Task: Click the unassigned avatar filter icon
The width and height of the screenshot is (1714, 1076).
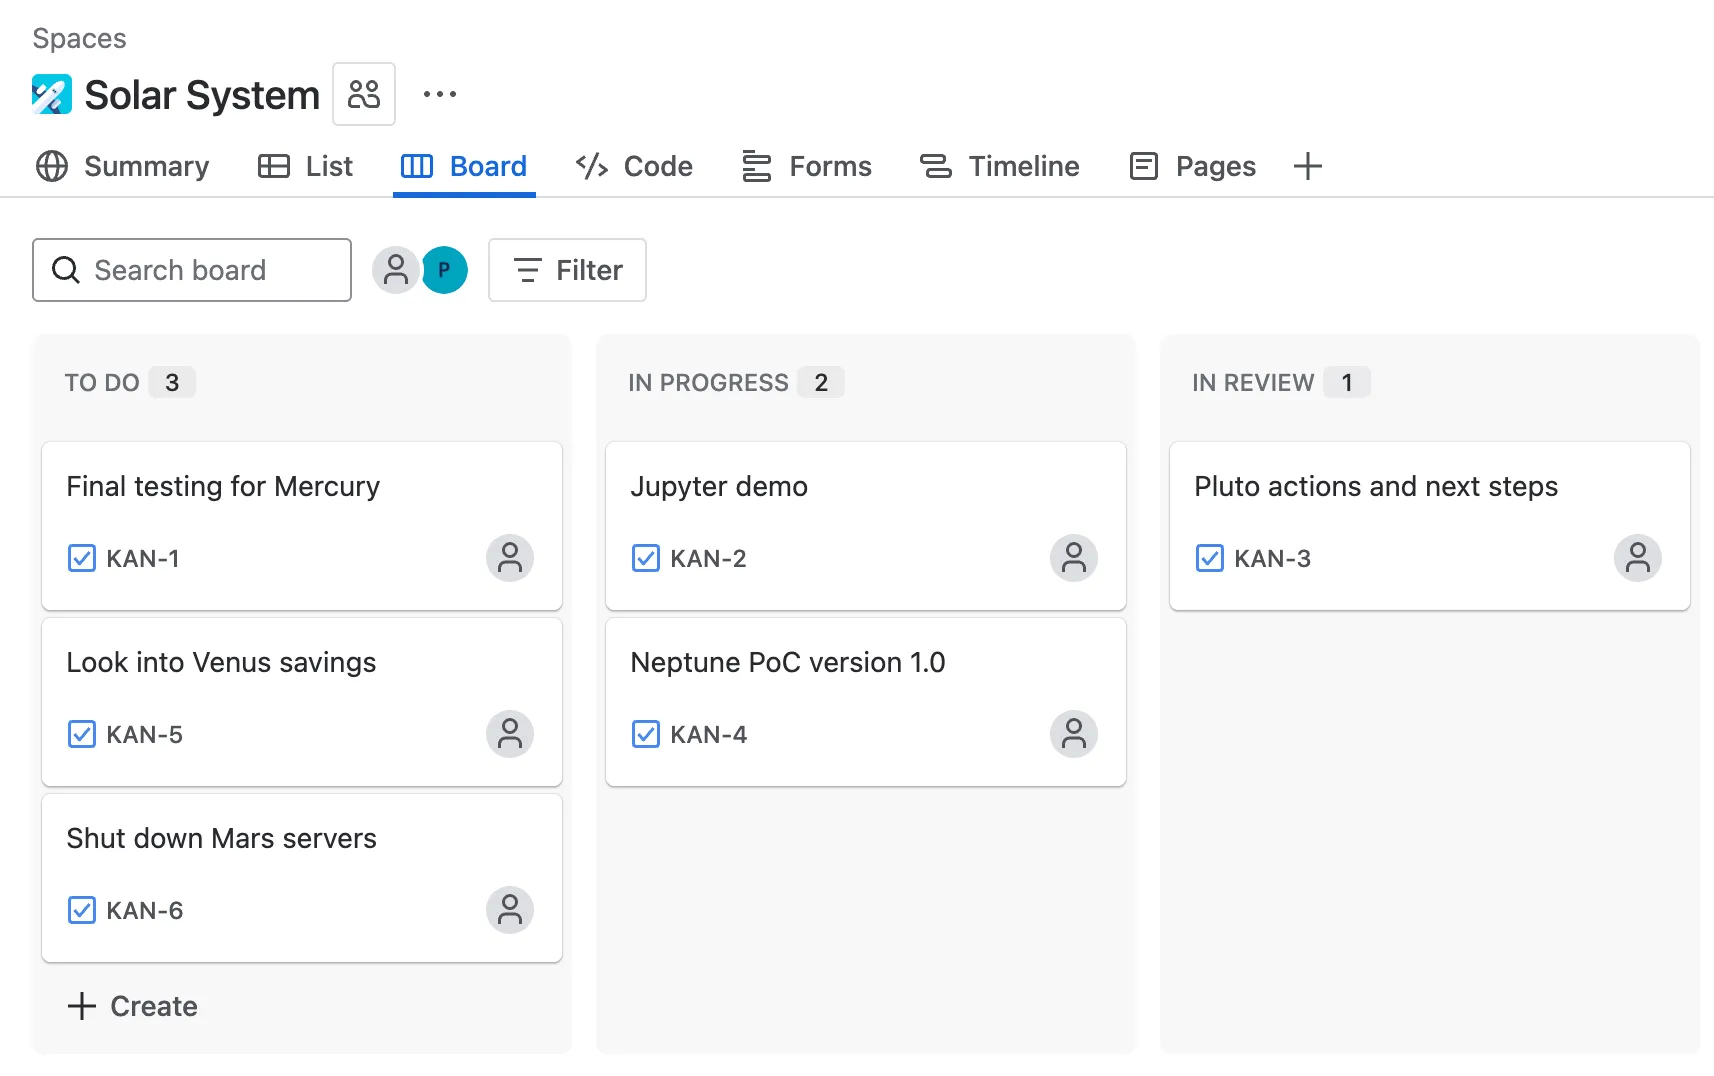Action: tap(395, 270)
